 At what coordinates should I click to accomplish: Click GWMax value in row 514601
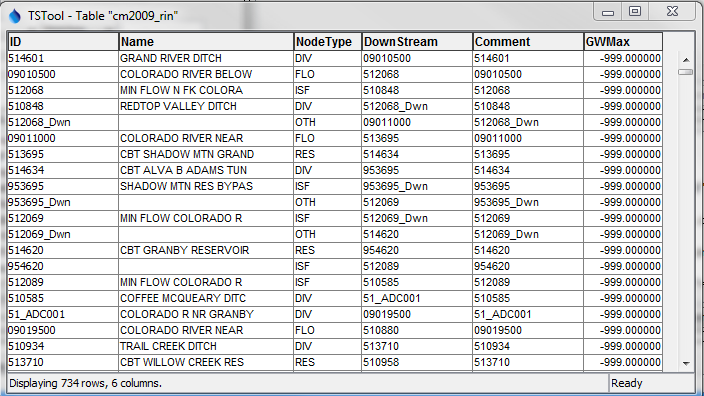(x=623, y=58)
